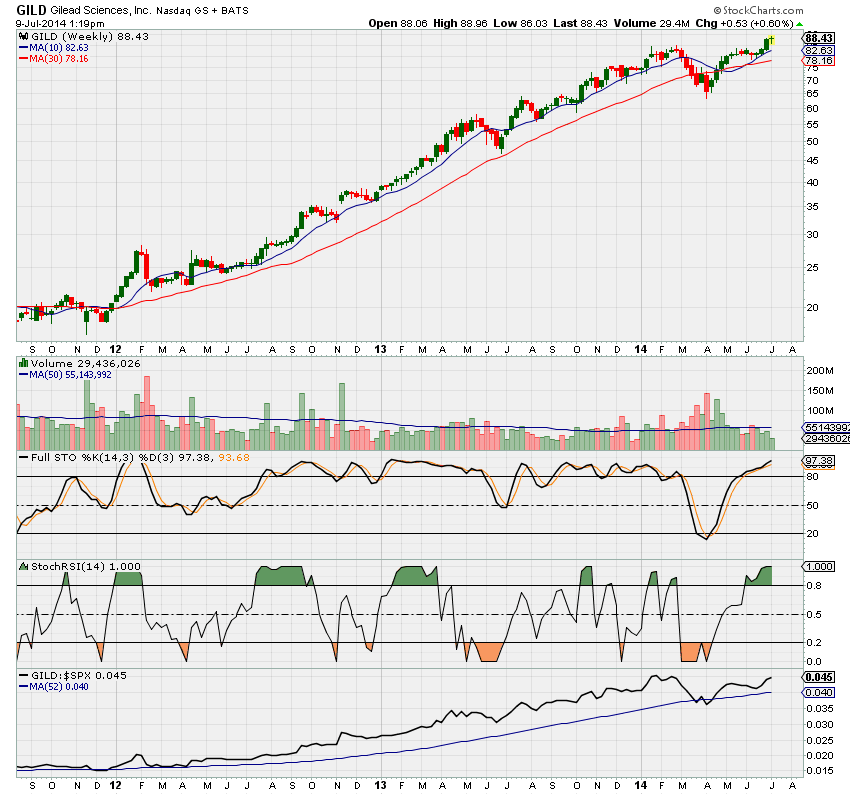Click the Low 86.03 quote value
This screenshot has height=795, width=850.
pos(520,23)
